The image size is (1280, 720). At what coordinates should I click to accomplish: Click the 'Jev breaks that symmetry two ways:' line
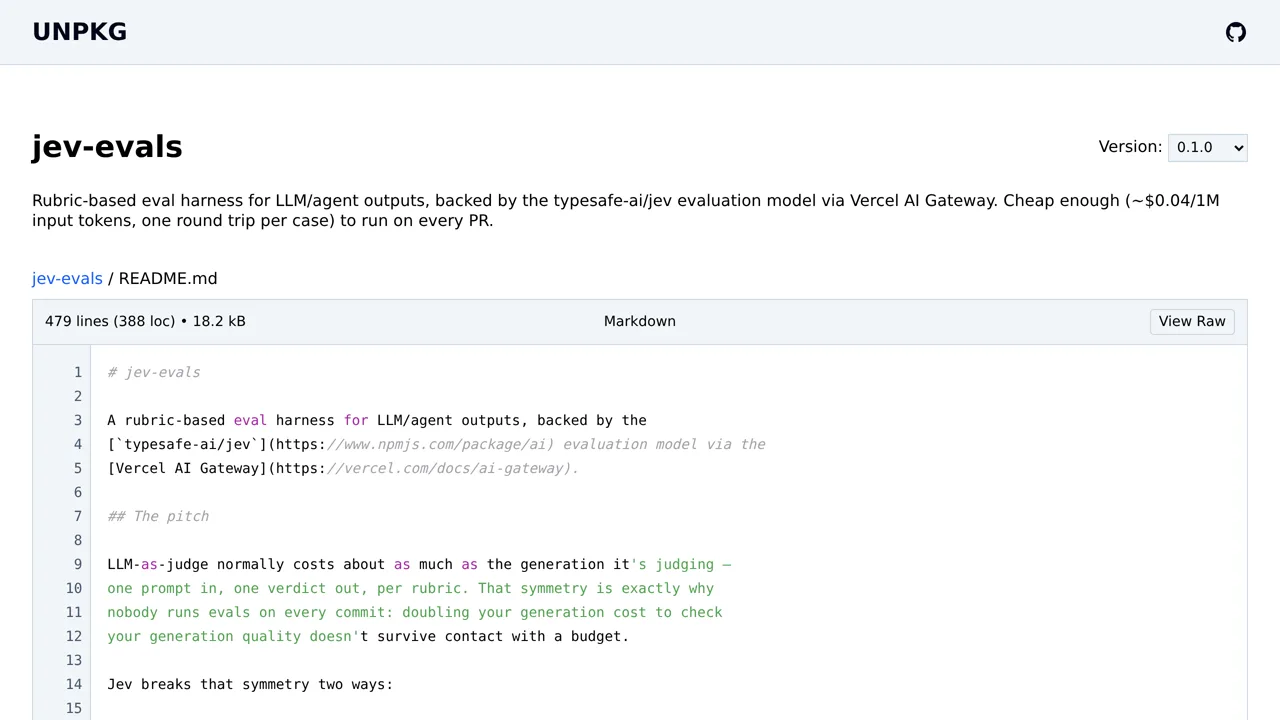(250, 684)
